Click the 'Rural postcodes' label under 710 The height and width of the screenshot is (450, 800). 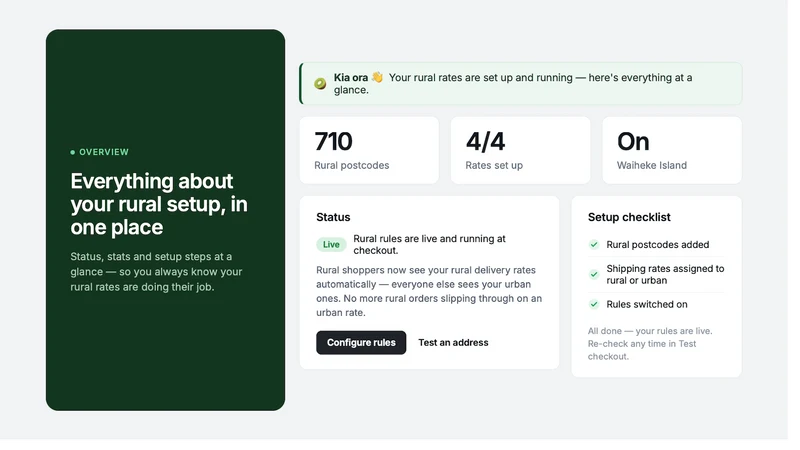[x=352, y=165]
